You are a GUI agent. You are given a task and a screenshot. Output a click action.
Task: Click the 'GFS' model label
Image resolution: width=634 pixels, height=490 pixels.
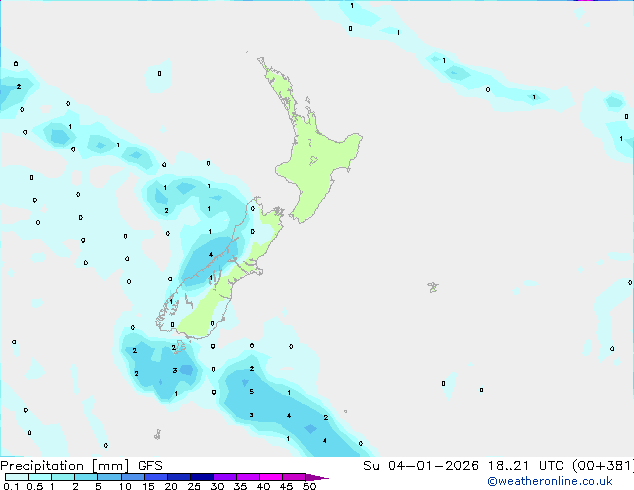pos(150,466)
